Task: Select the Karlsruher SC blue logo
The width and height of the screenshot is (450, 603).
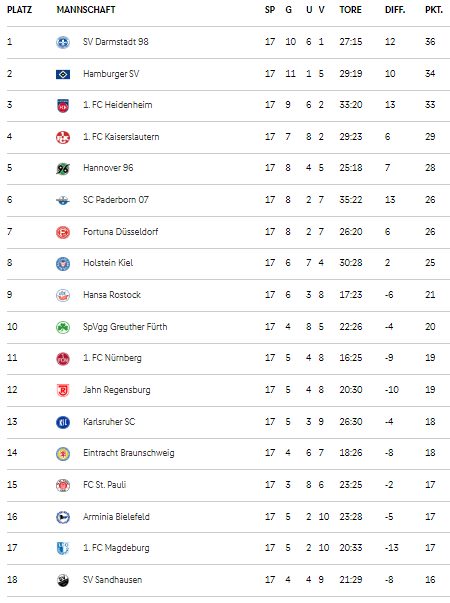Action: [x=63, y=422]
